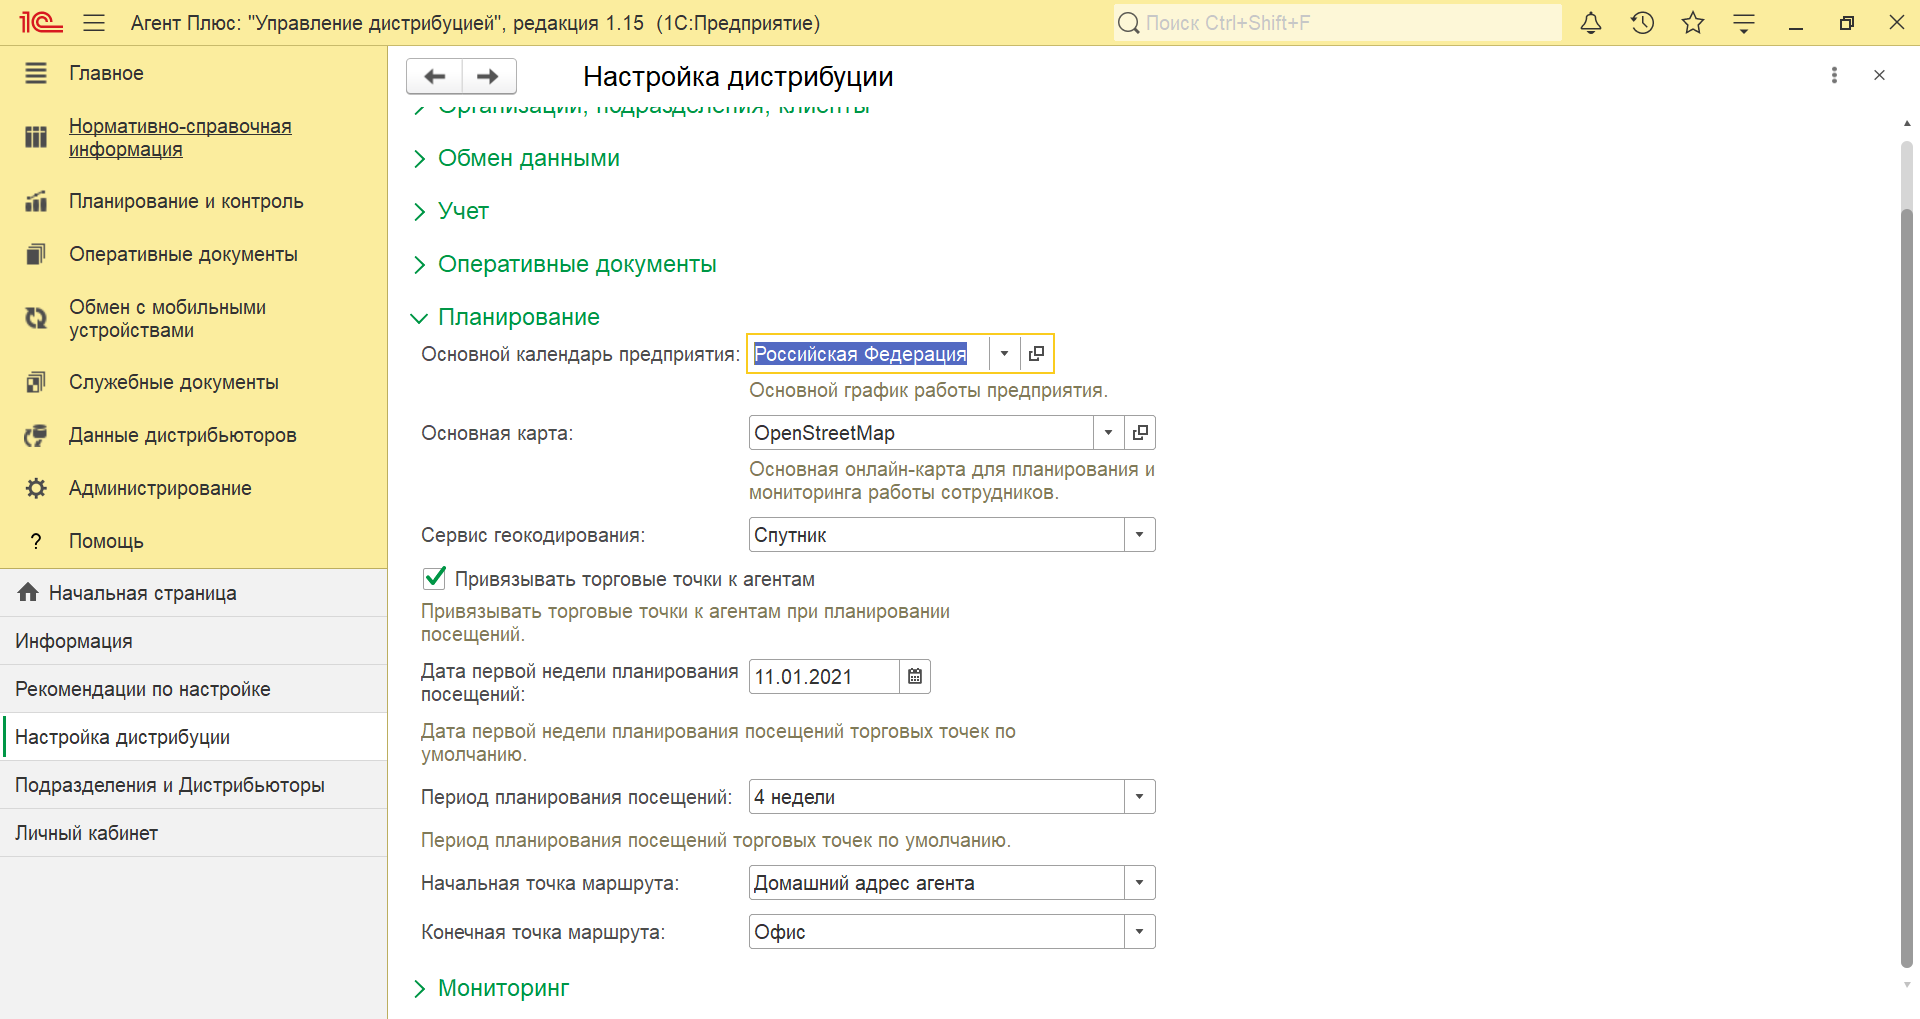The width and height of the screenshot is (1920, 1019).
Task: Click home icon of Начальная страница
Action: (x=28, y=592)
